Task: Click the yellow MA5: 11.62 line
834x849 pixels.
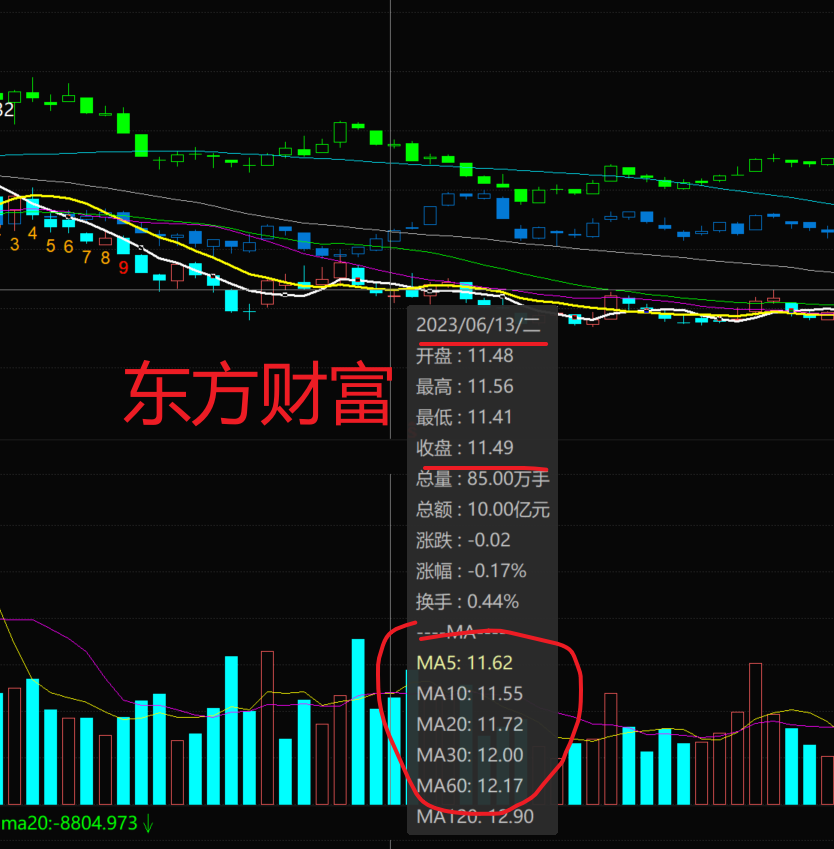Action: point(465,663)
